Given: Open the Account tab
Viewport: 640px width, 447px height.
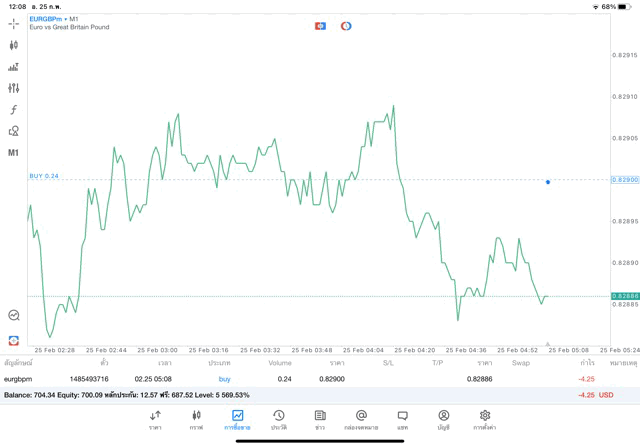Looking at the screenshot, I should [x=443, y=419].
